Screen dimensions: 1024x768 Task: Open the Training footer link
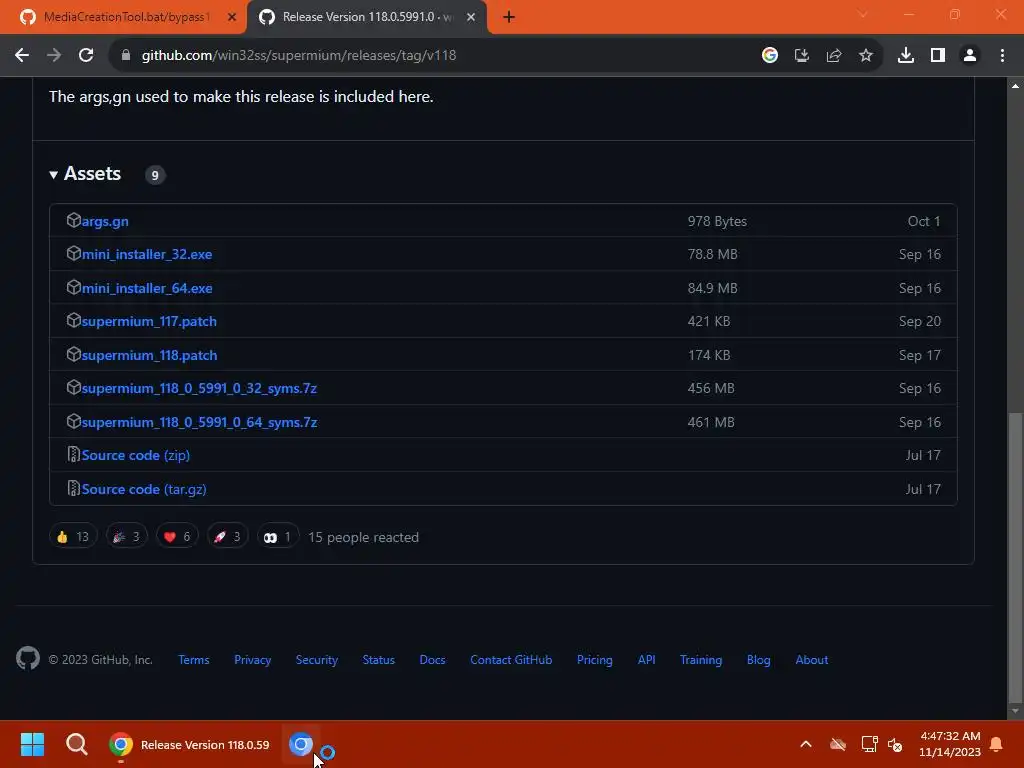(x=701, y=660)
